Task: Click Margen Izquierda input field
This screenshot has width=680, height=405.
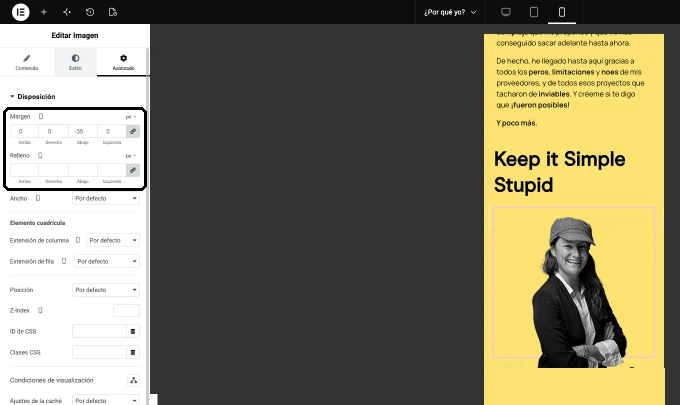Action: [112, 131]
